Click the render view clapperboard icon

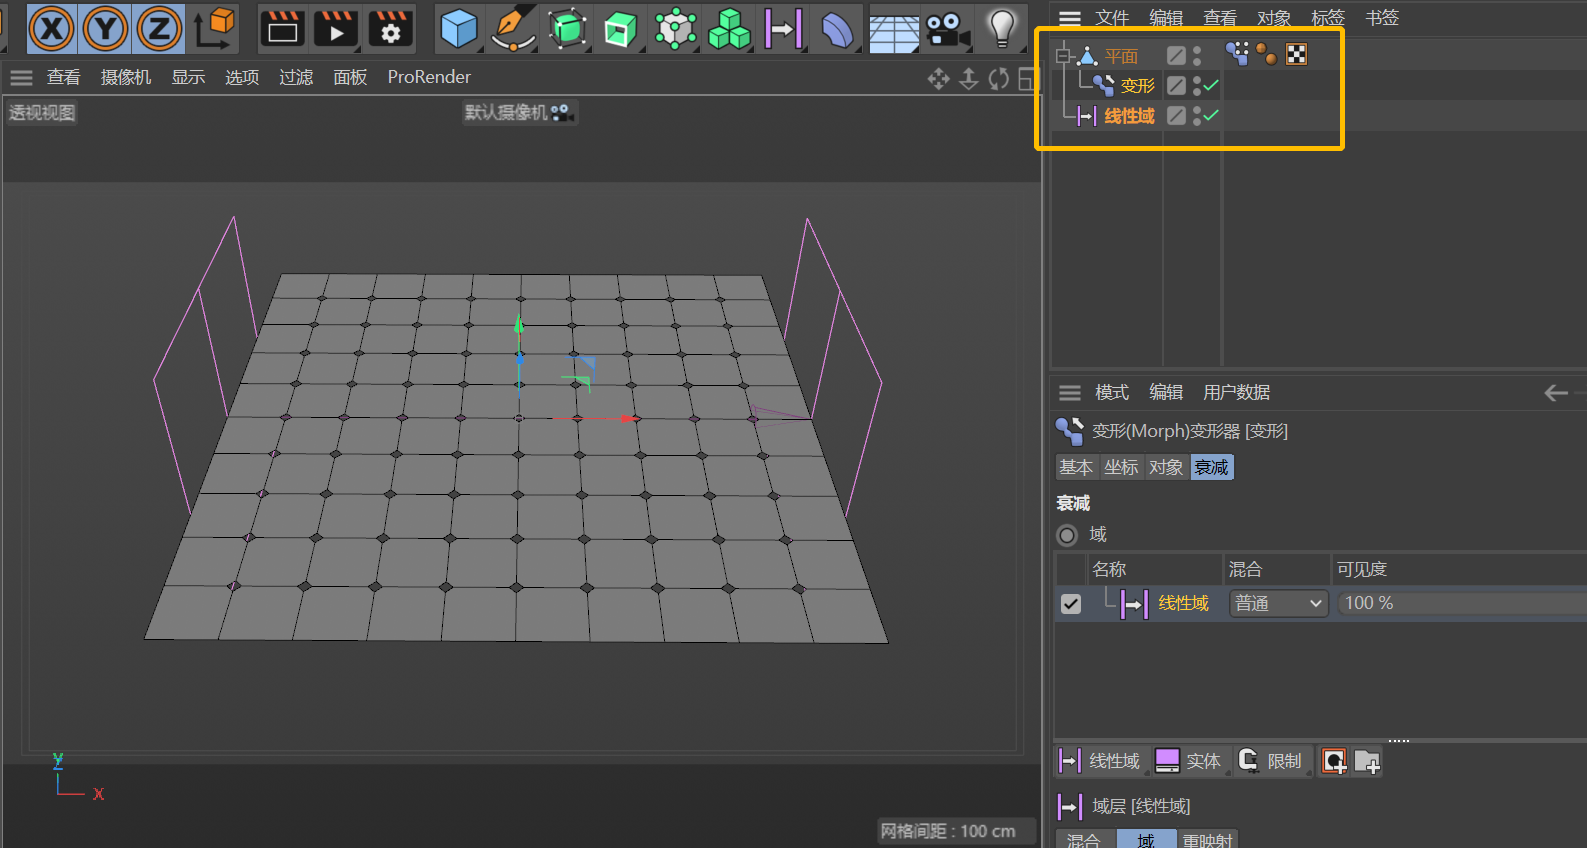pyautogui.click(x=283, y=29)
